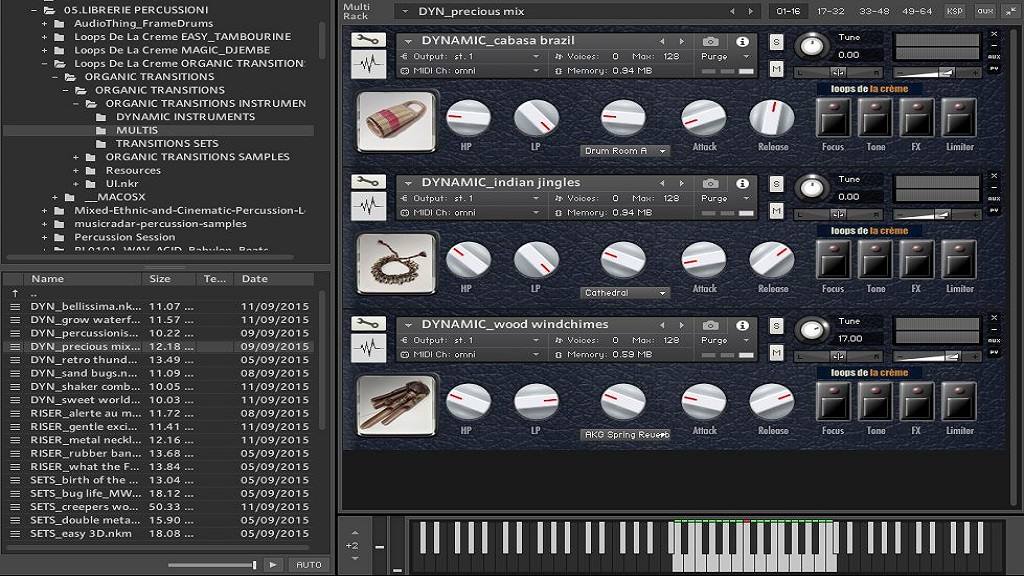Enable the Focus button on cabasa brazil
This screenshot has width=1024, height=576.
pos(833,117)
